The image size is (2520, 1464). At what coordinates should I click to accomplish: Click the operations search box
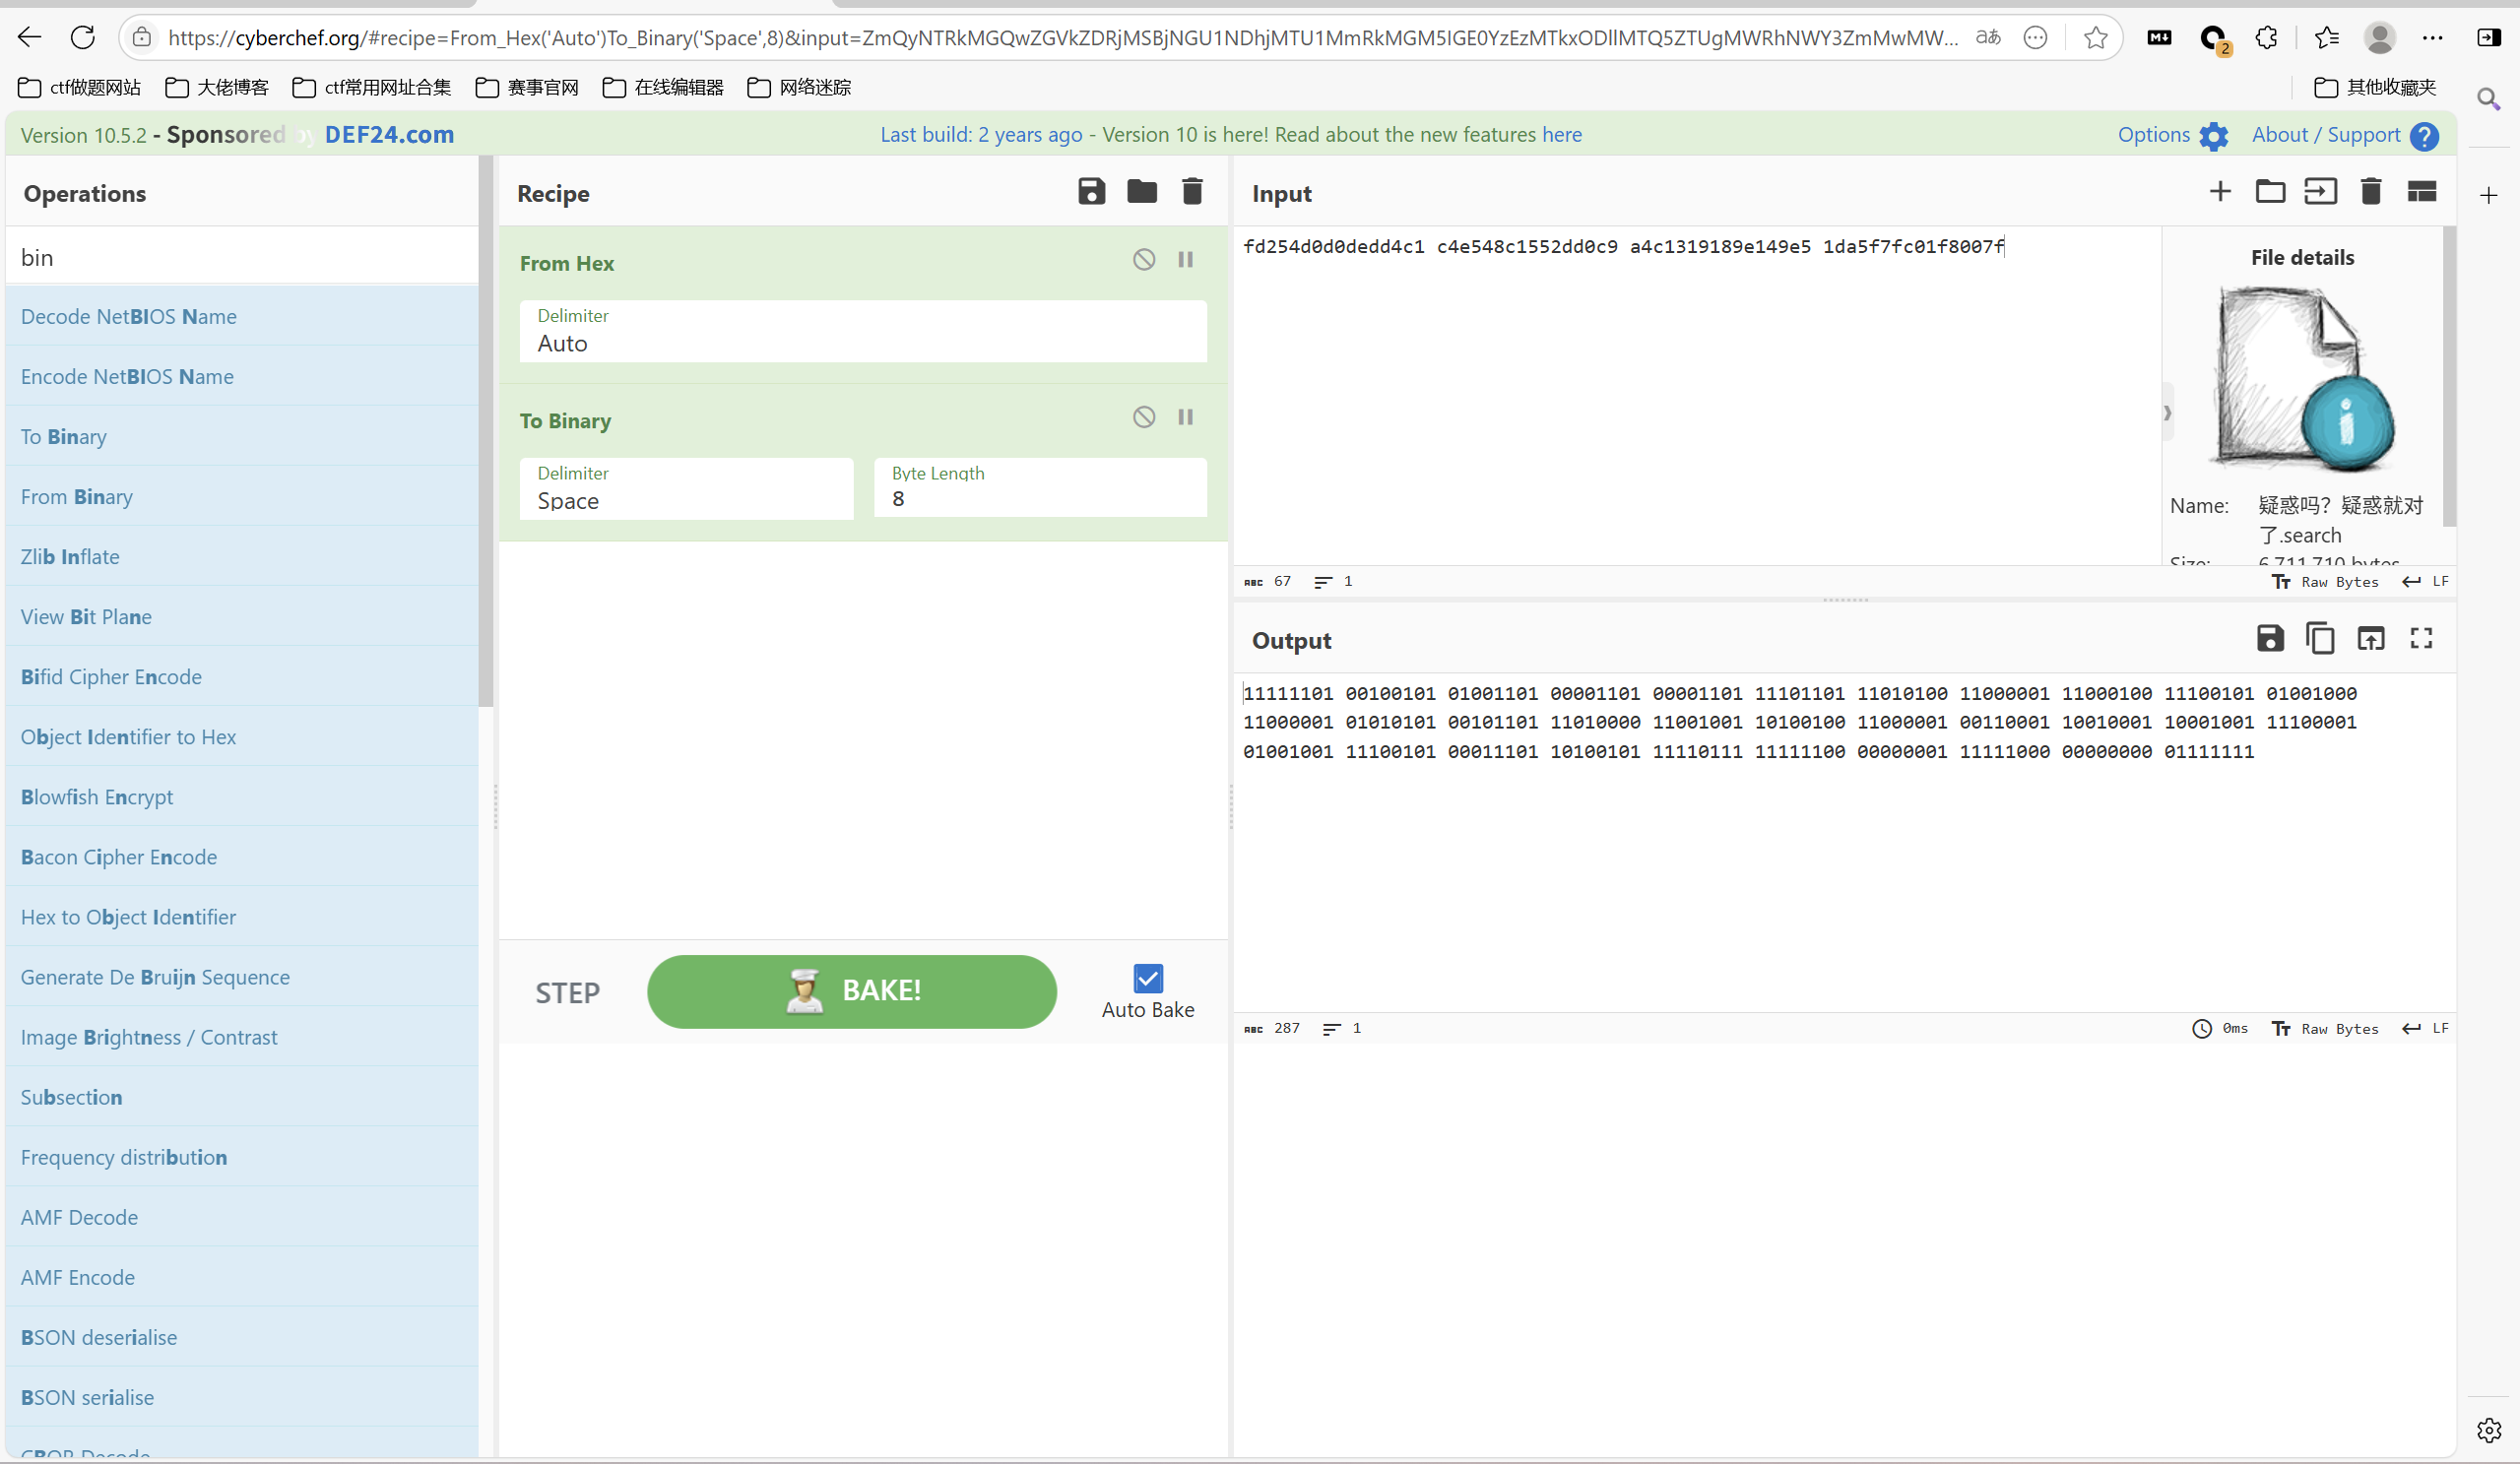pyautogui.click(x=242, y=257)
